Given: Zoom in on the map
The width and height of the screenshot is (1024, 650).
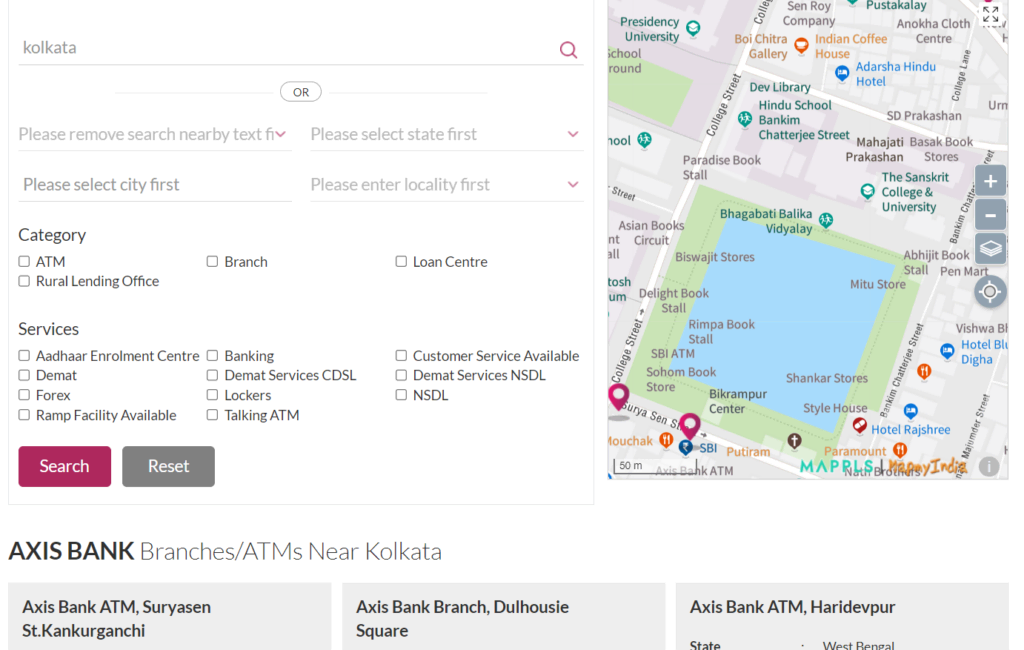Looking at the screenshot, I should [x=990, y=181].
